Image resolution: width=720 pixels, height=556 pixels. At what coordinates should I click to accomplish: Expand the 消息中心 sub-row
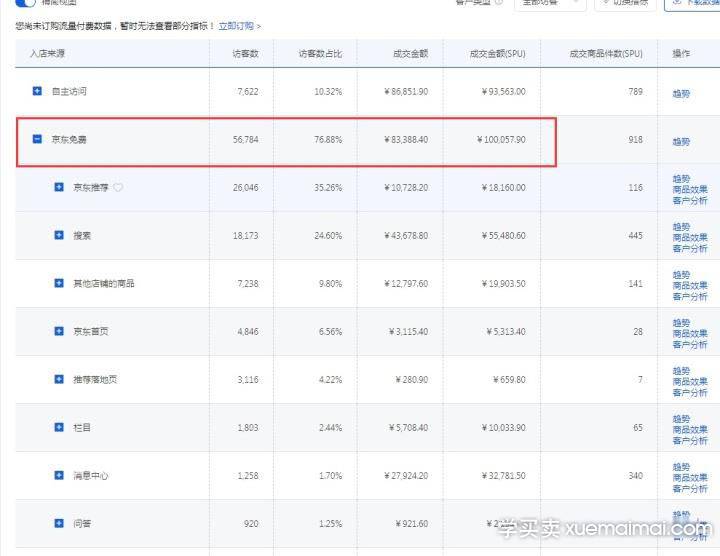tap(59, 475)
